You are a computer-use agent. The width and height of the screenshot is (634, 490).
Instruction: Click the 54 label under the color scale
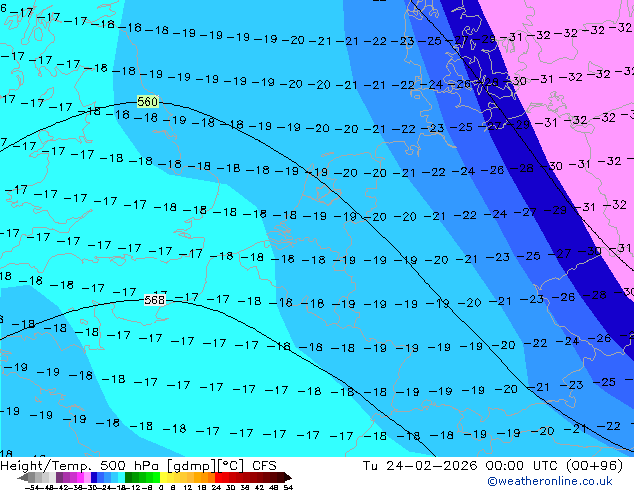point(288,487)
